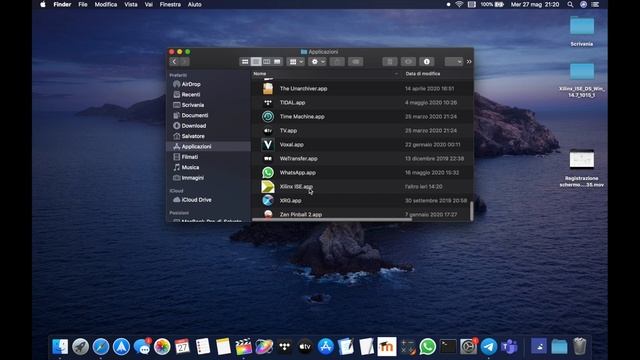Select The Unarchiver.app row

coord(362,89)
